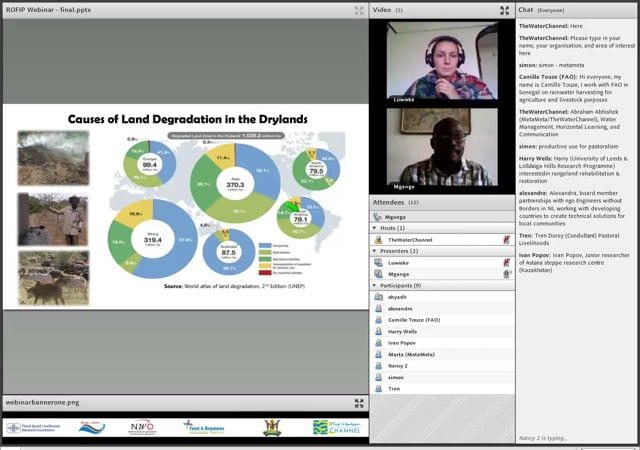Click the photo of man standing in field

pyautogui.click(x=53, y=219)
